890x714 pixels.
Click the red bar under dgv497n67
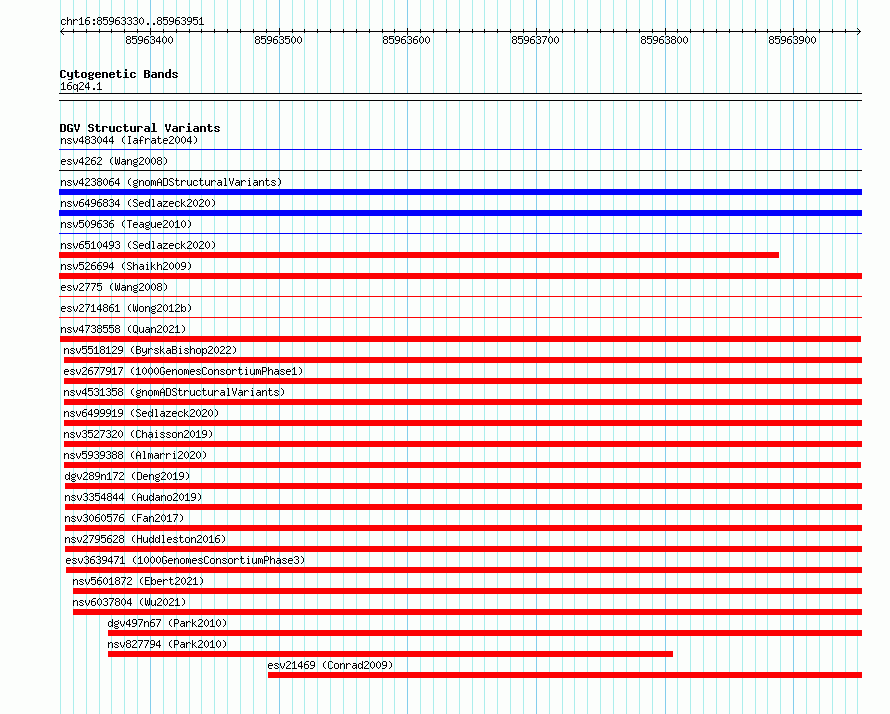(x=485, y=633)
